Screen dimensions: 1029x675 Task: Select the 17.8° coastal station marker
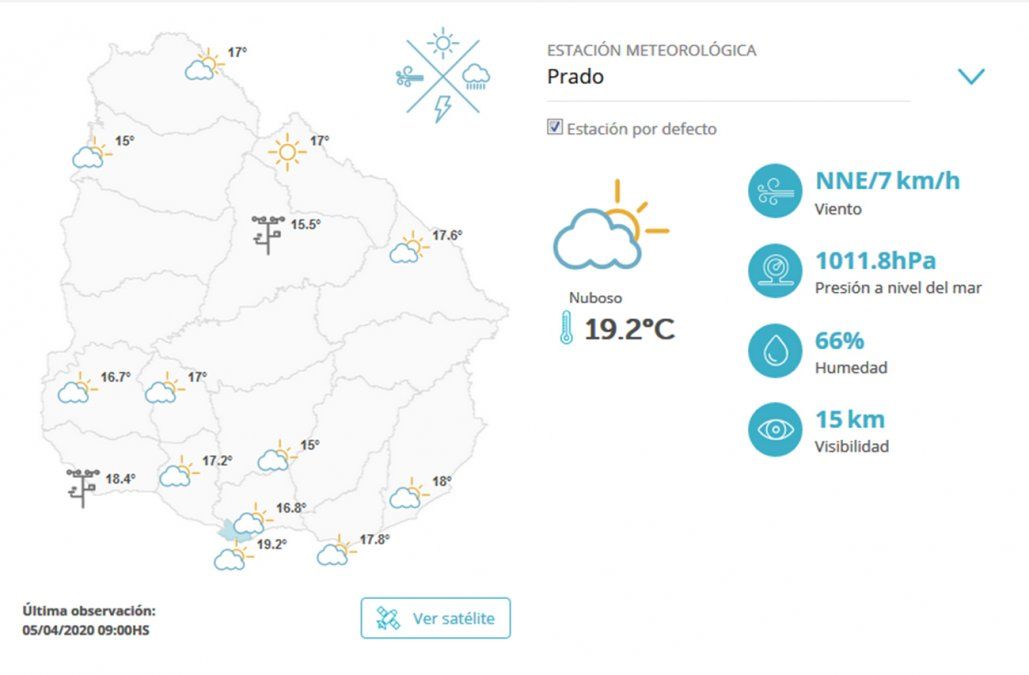[335, 550]
